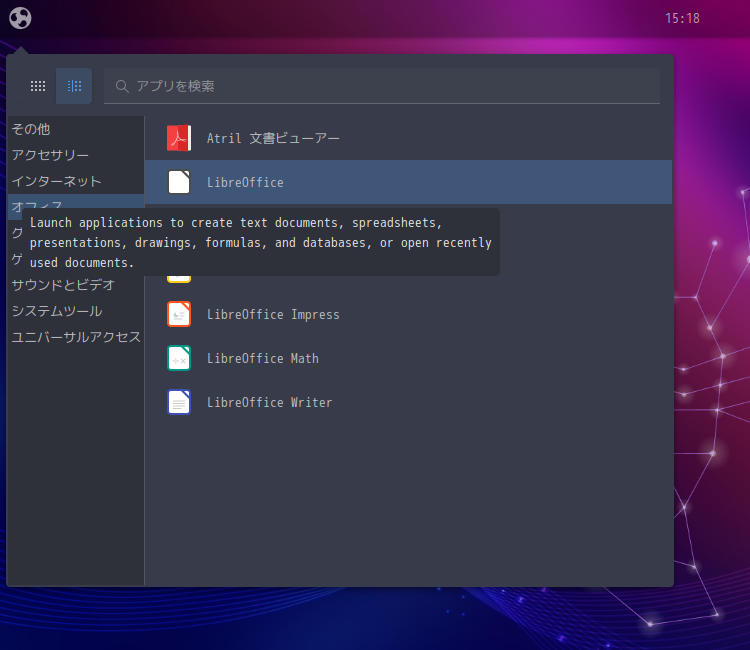Select the サウンドとビデオ category
The image size is (750, 650).
[x=76, y=285]
